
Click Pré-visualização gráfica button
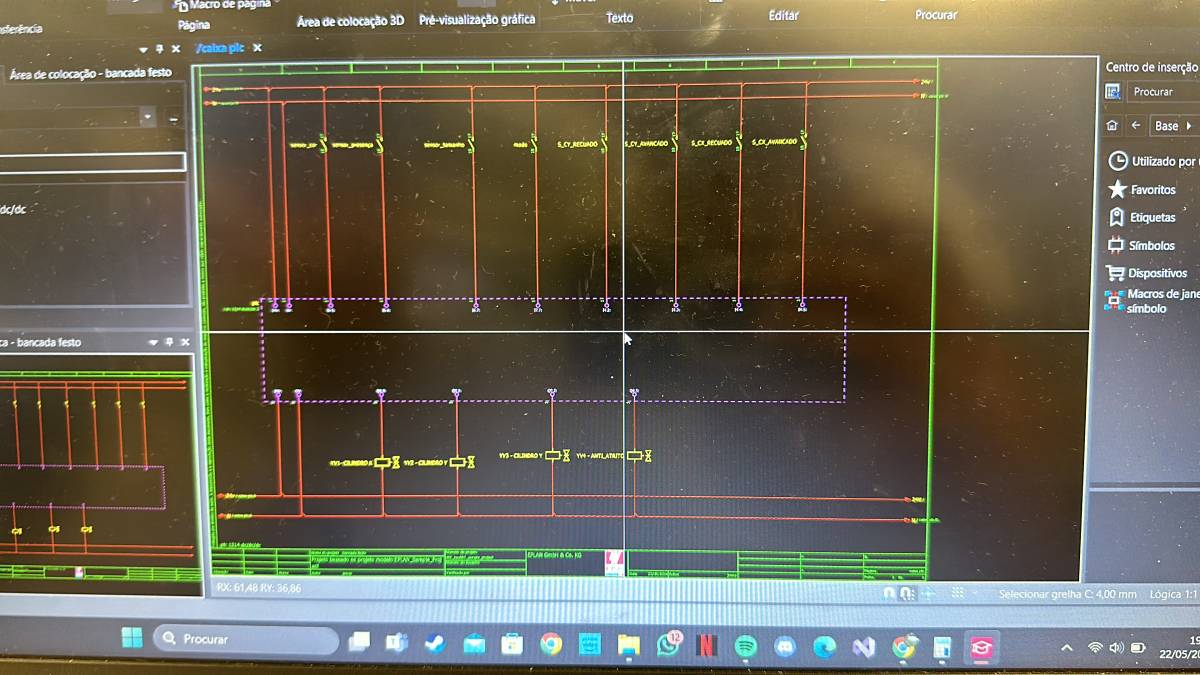(x=477, y=19)
